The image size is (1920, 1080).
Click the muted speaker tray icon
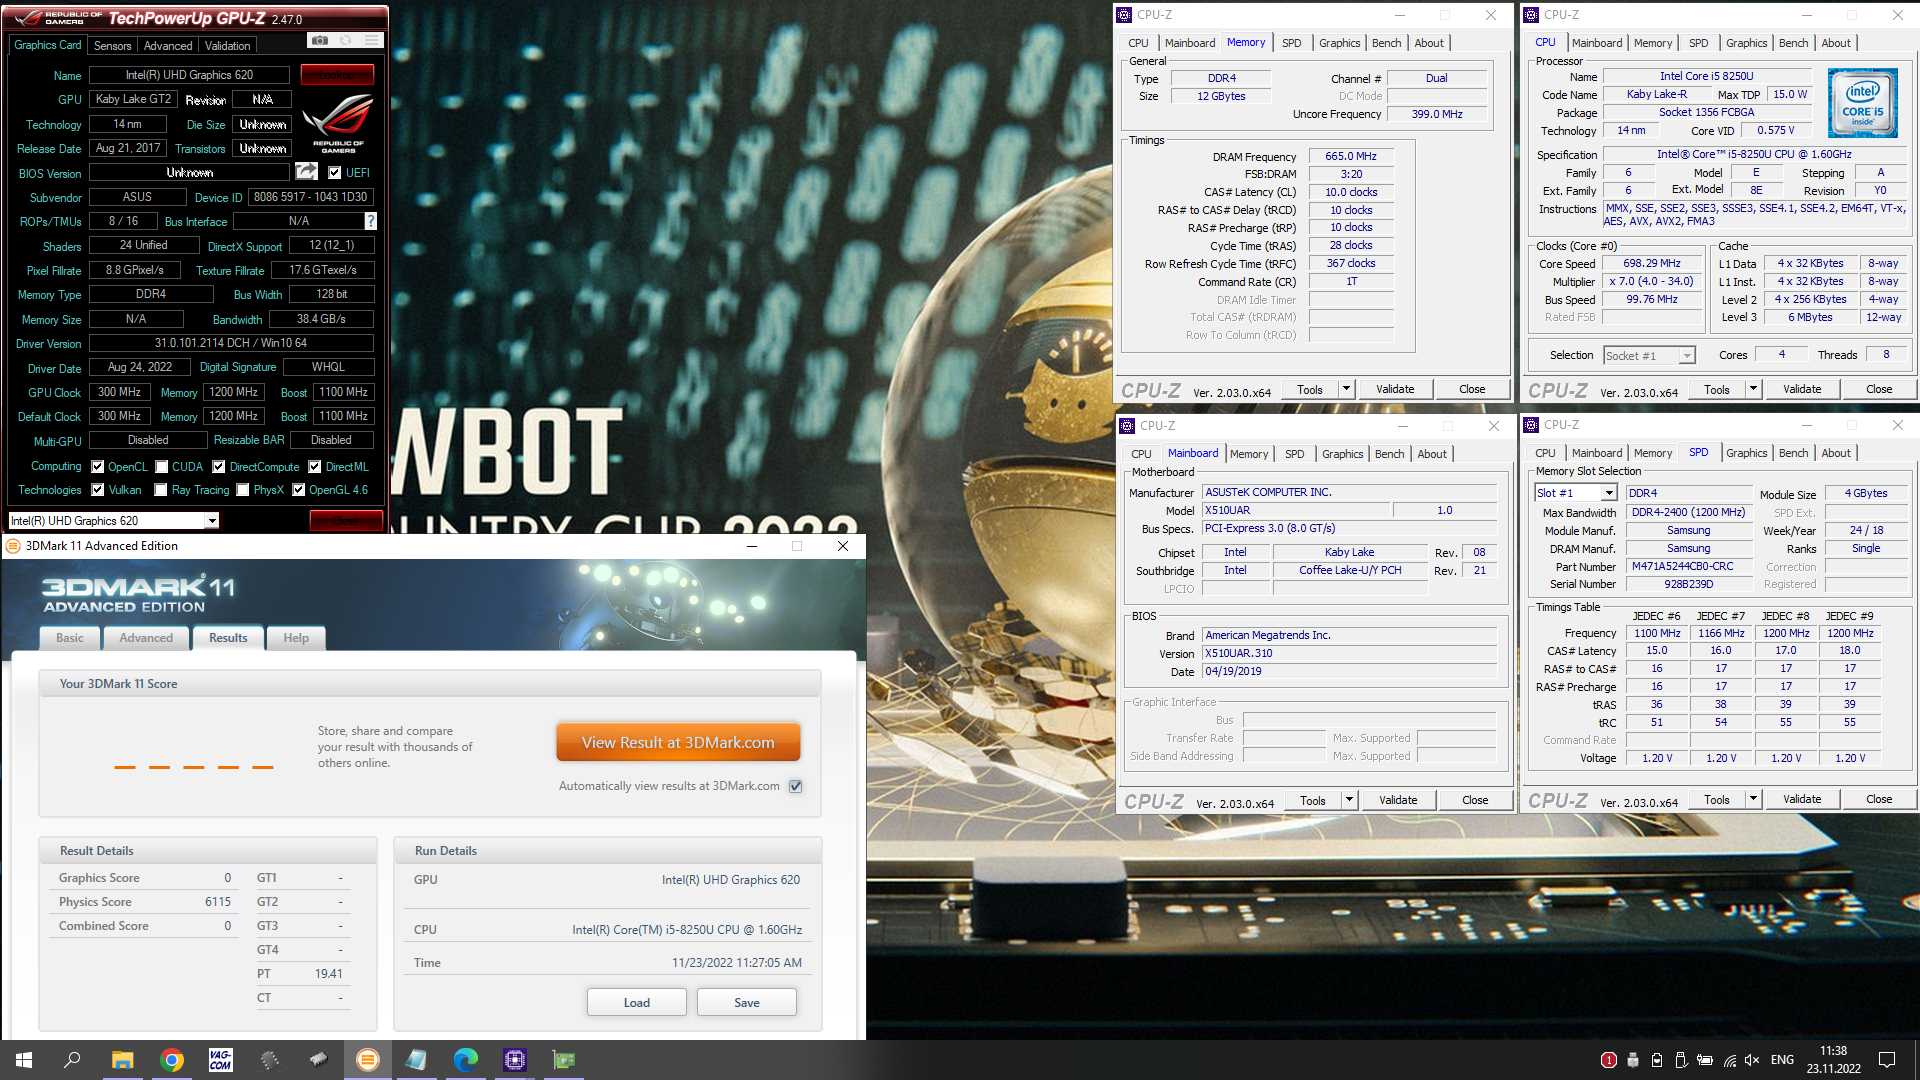(1752, 1060)
